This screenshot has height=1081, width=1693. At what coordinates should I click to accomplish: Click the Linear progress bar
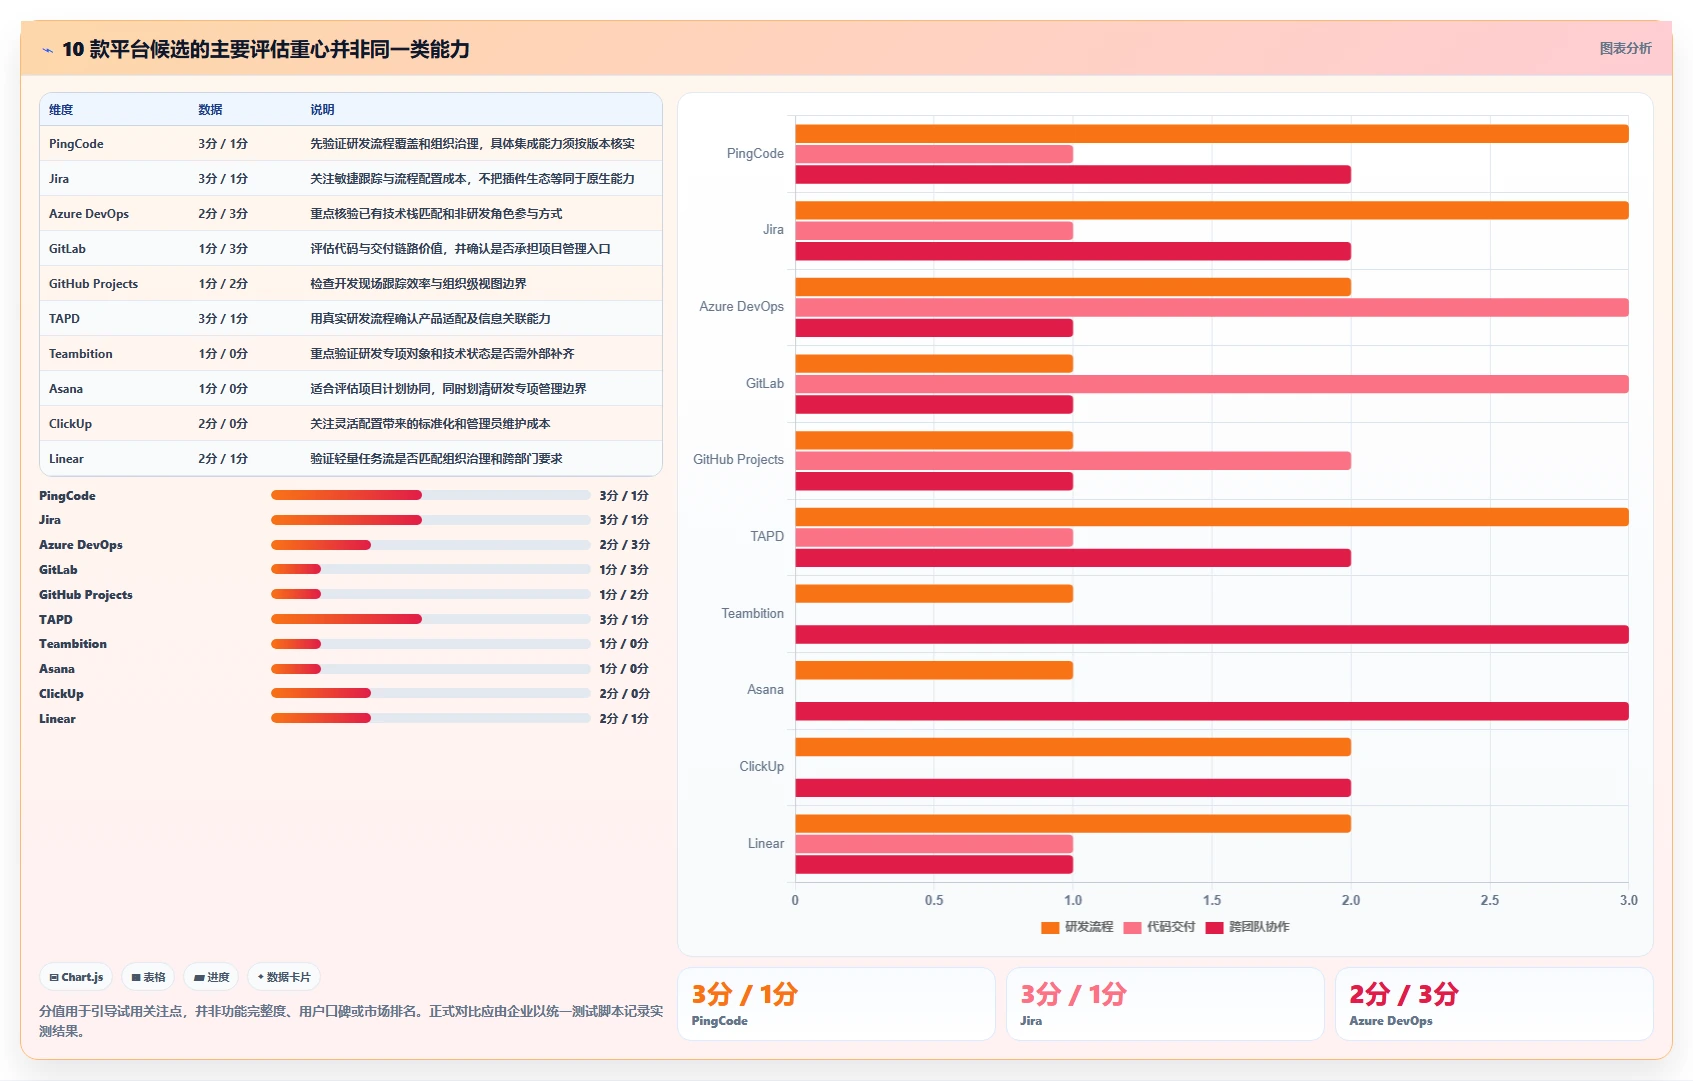(x=430, y=718)
